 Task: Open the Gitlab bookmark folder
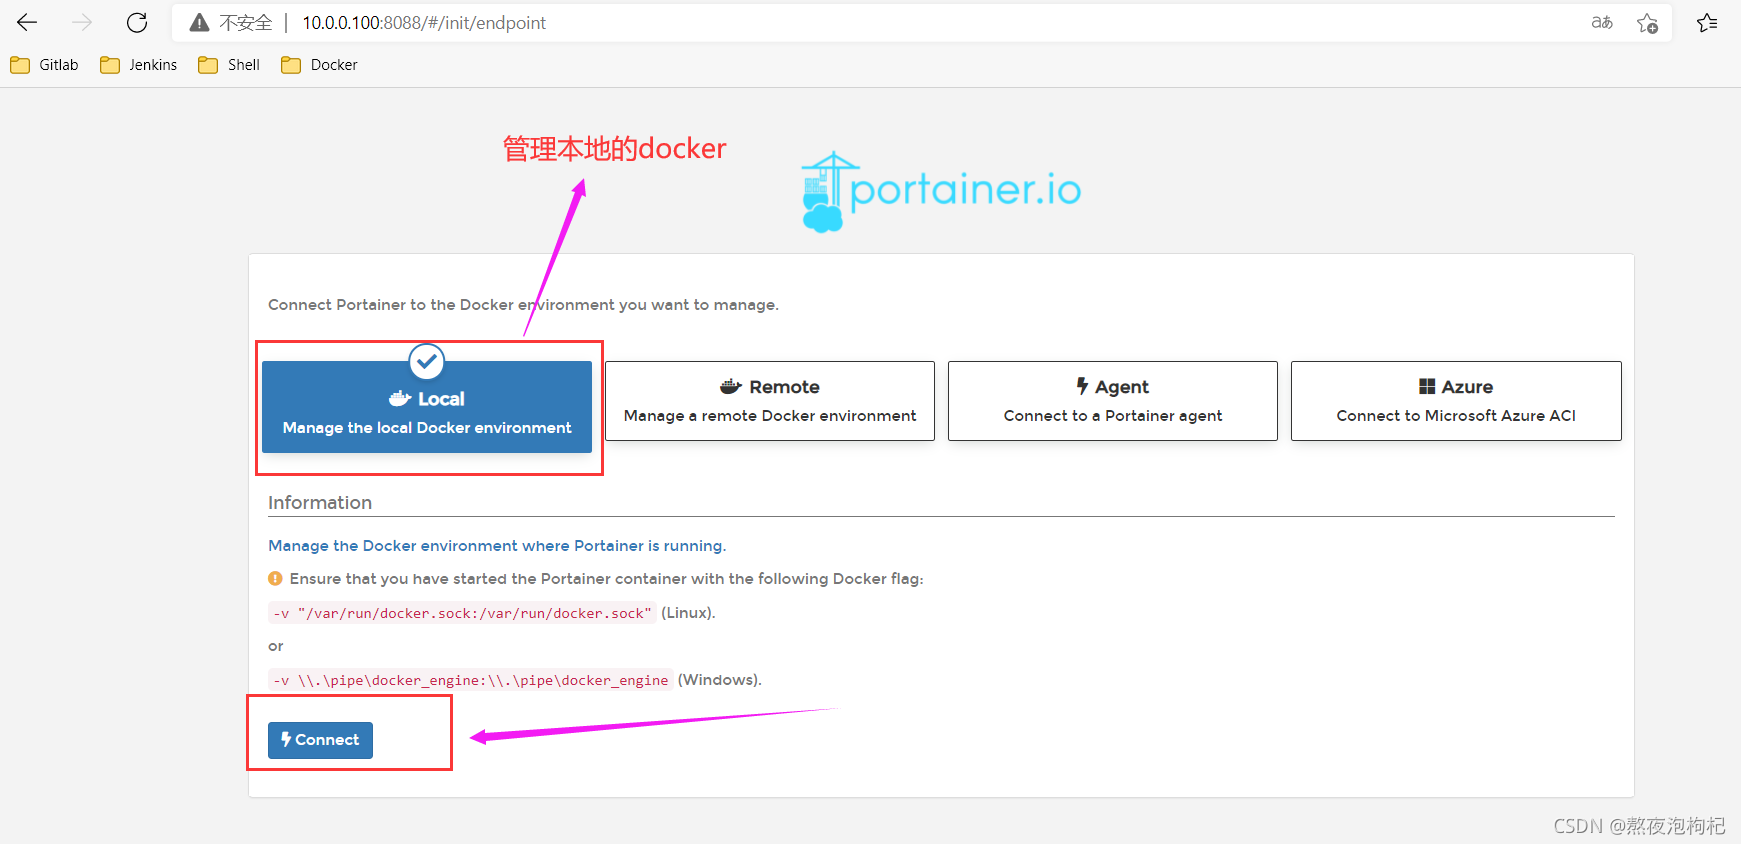(x=44, y=65)
